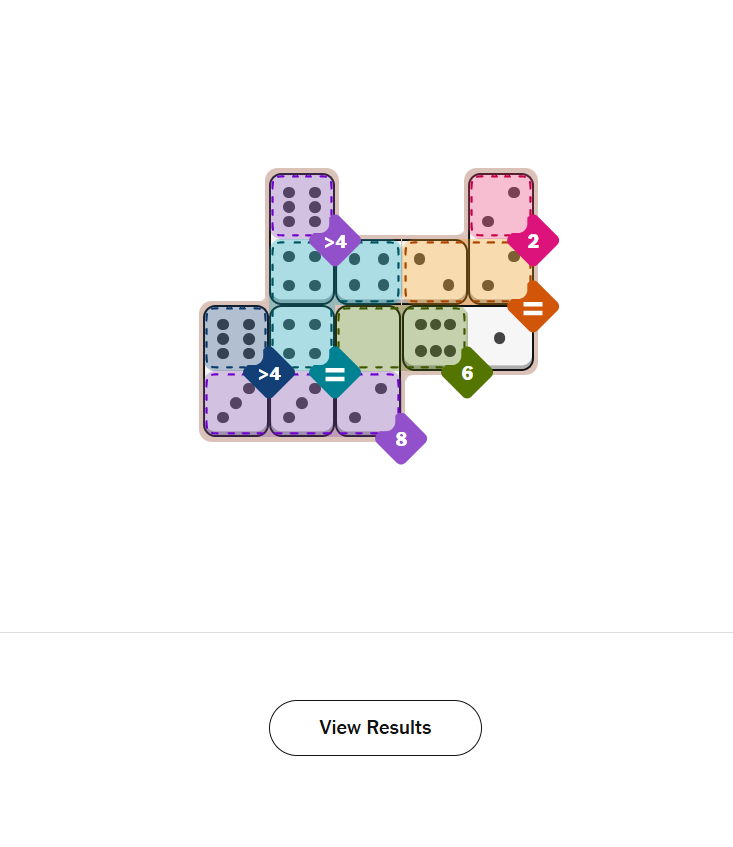This screenshot has width=733, height=847.
Task: Select the teal equals diamond badge
Action: coord(335,374)
